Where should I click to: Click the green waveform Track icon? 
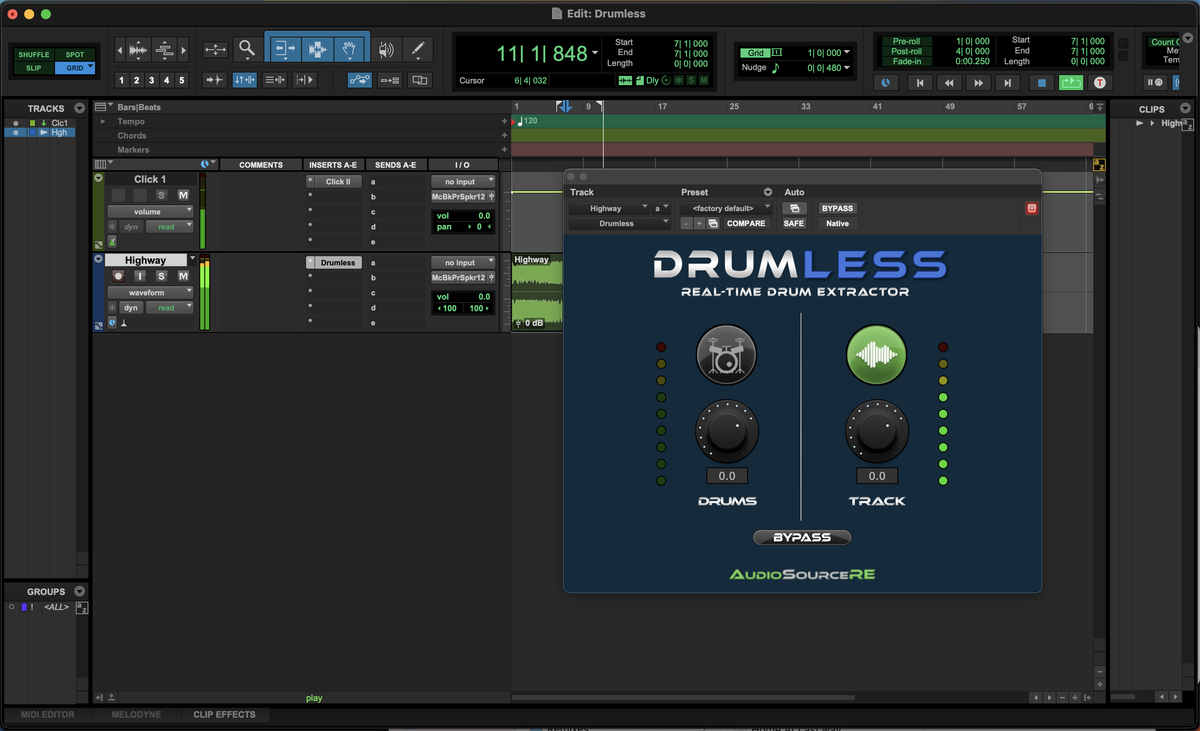(x=876, y=354)
